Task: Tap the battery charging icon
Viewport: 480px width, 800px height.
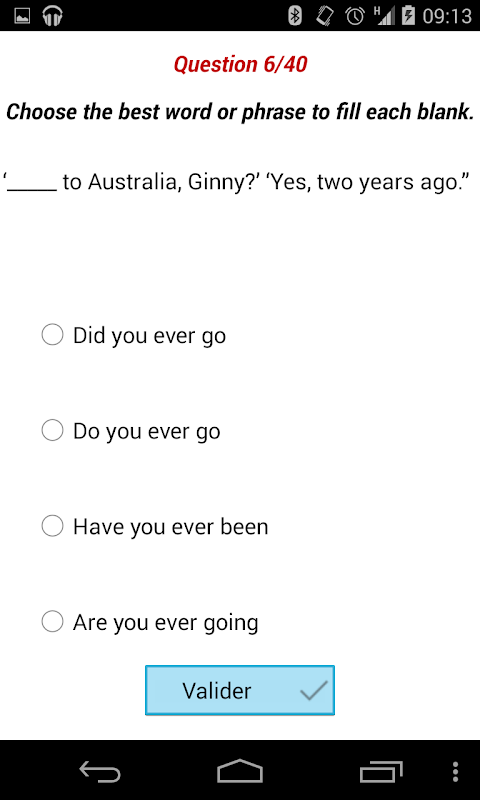Action: point(409,16)
